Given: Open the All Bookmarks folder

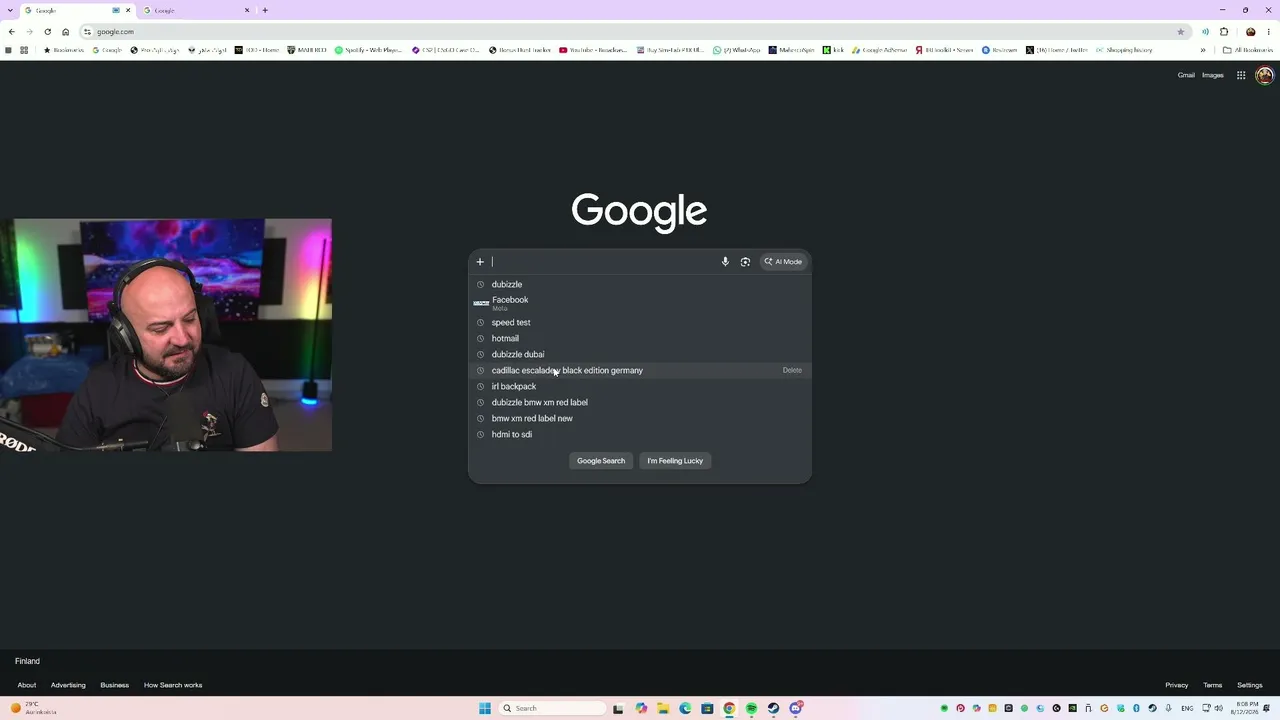Looking at the screenshot, I should click(1248, 50).
